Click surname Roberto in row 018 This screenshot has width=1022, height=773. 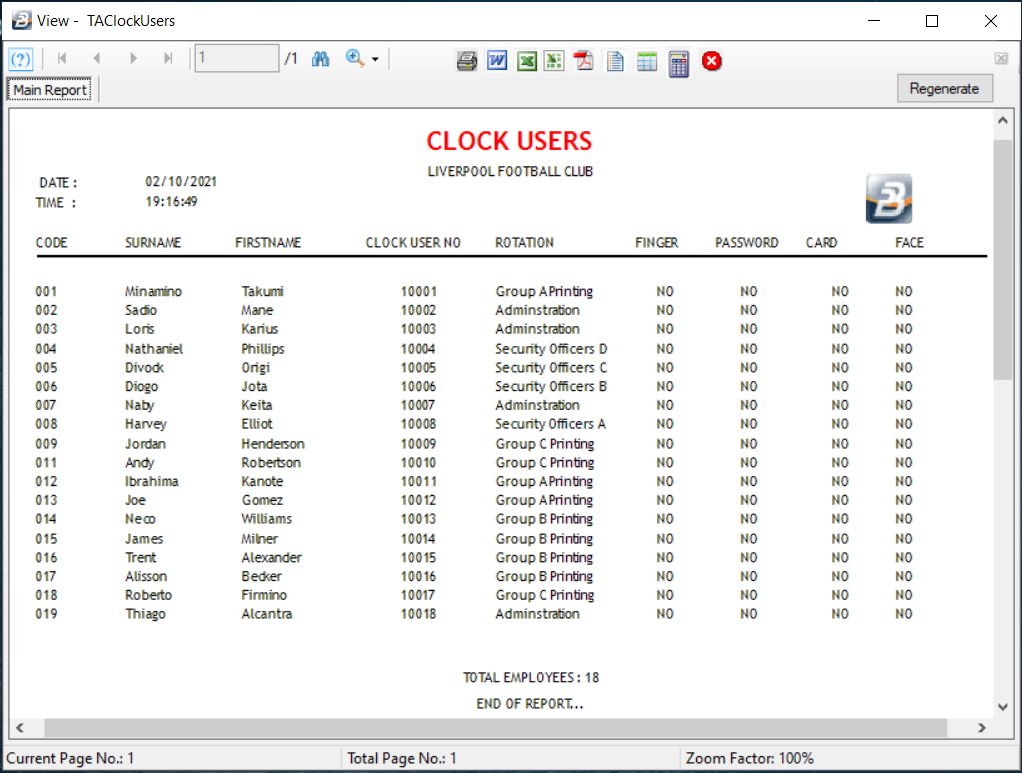coord(148,595)
